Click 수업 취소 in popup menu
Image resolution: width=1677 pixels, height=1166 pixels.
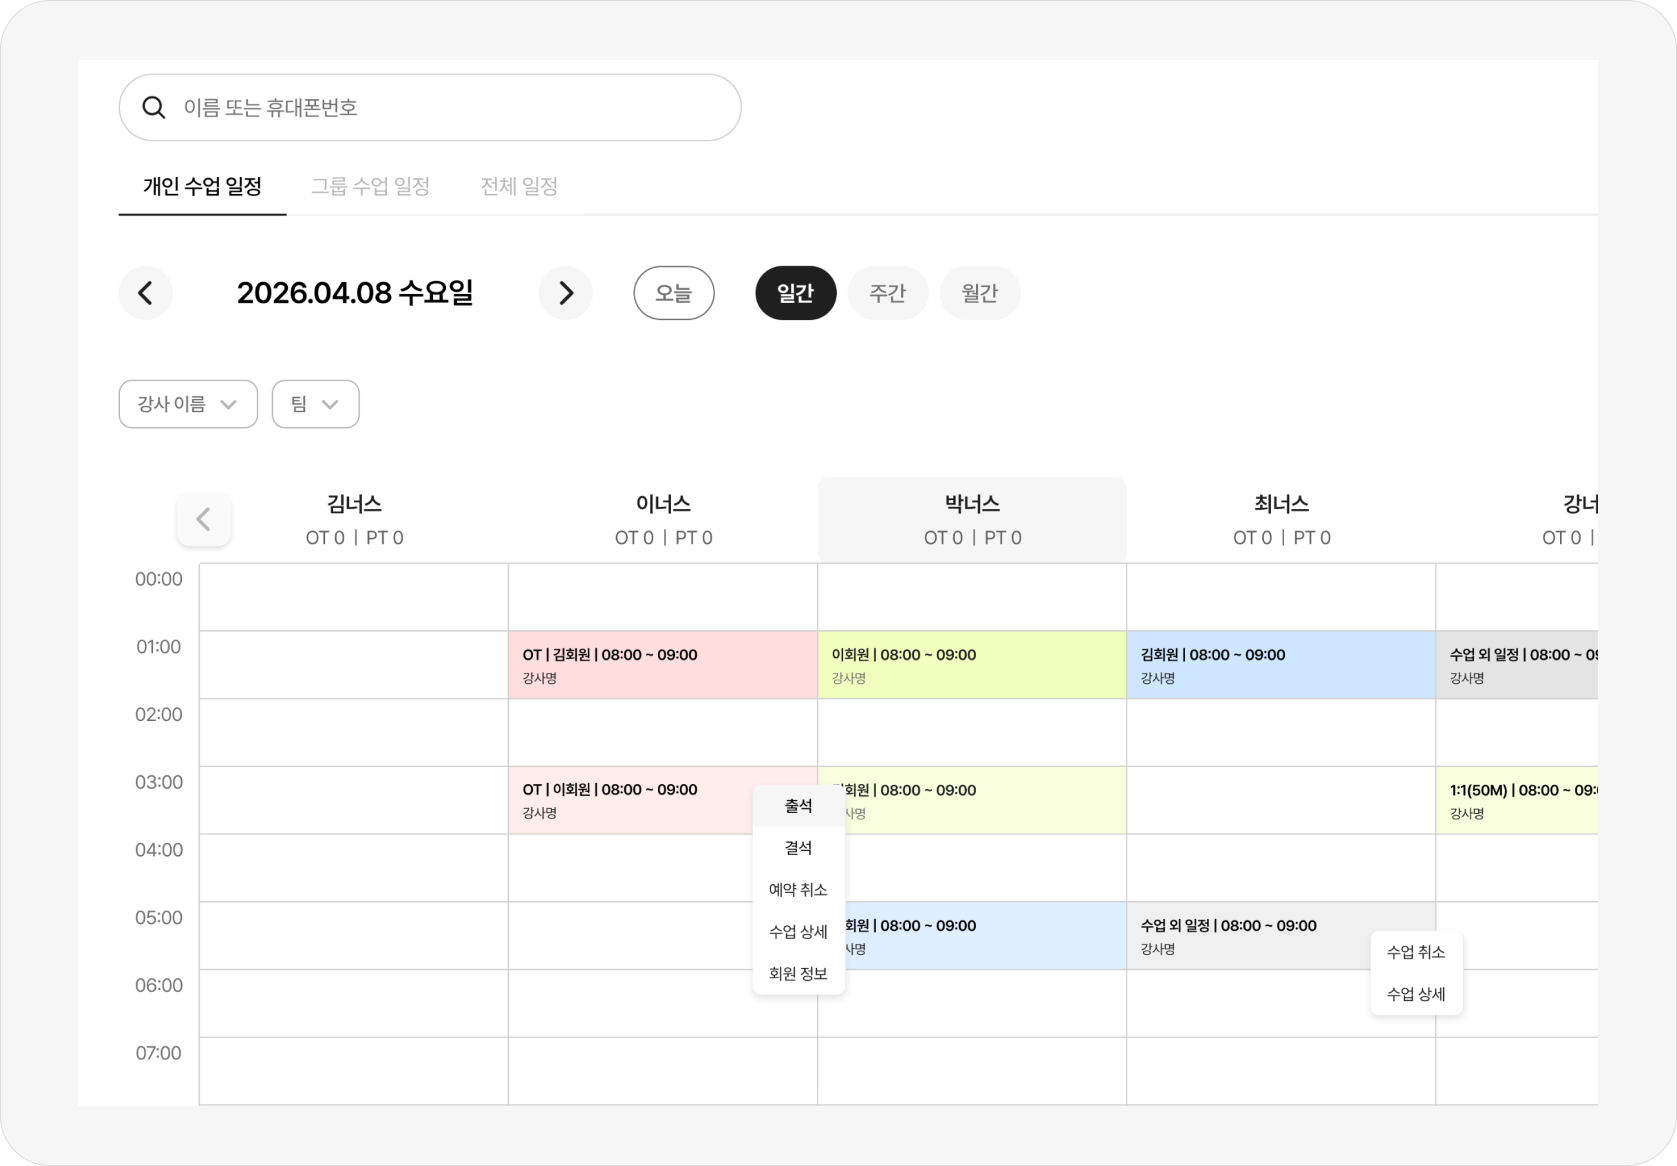click(x=1415, y=953)
